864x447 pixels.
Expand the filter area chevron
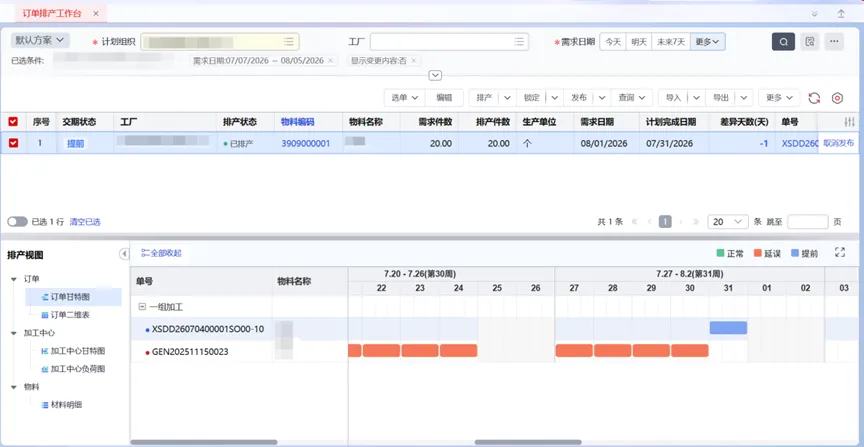pos(435,75)
